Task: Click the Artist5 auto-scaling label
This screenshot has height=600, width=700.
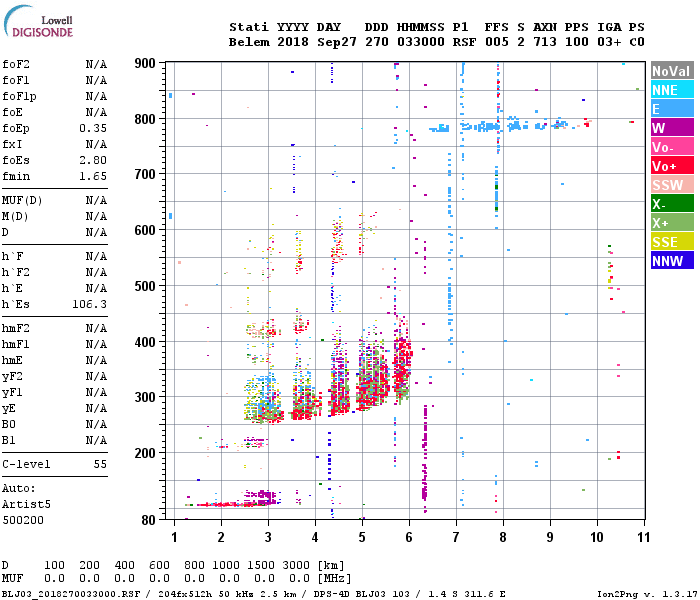Action: tap(26, 504)
